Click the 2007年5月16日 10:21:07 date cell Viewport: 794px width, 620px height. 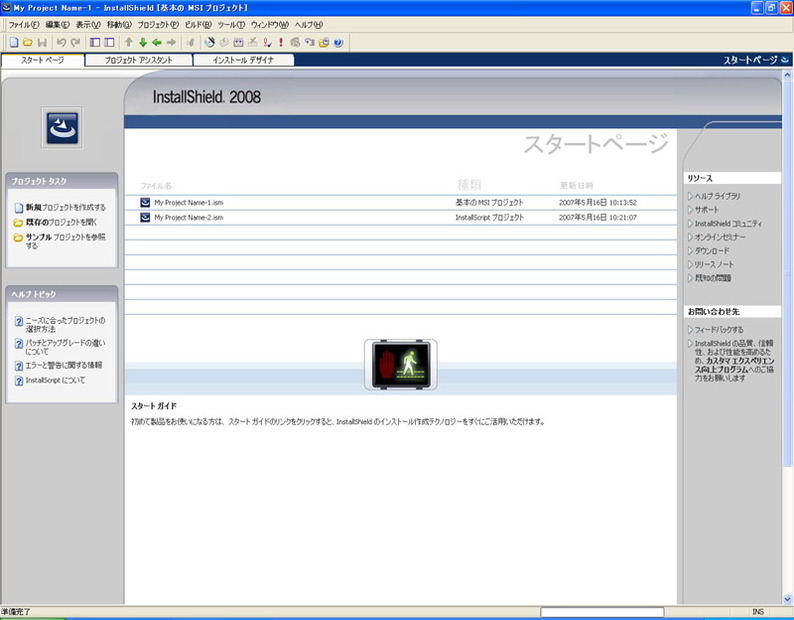point(598,217)
